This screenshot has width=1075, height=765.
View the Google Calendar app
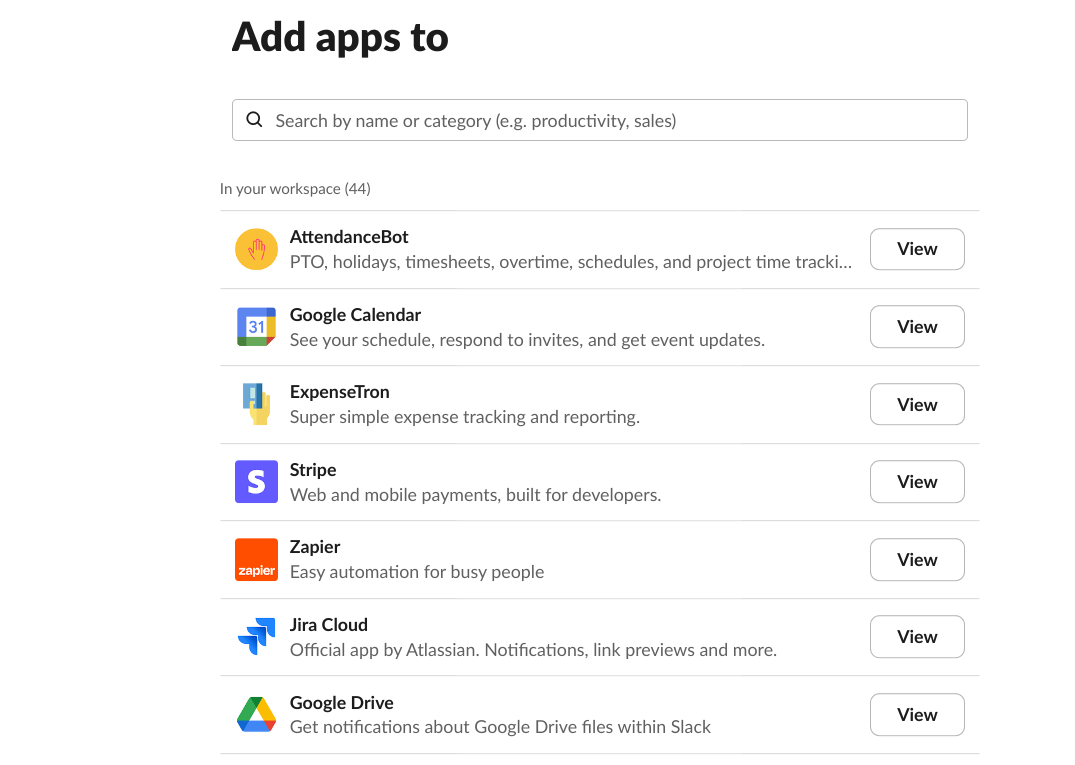pos(917,327)
